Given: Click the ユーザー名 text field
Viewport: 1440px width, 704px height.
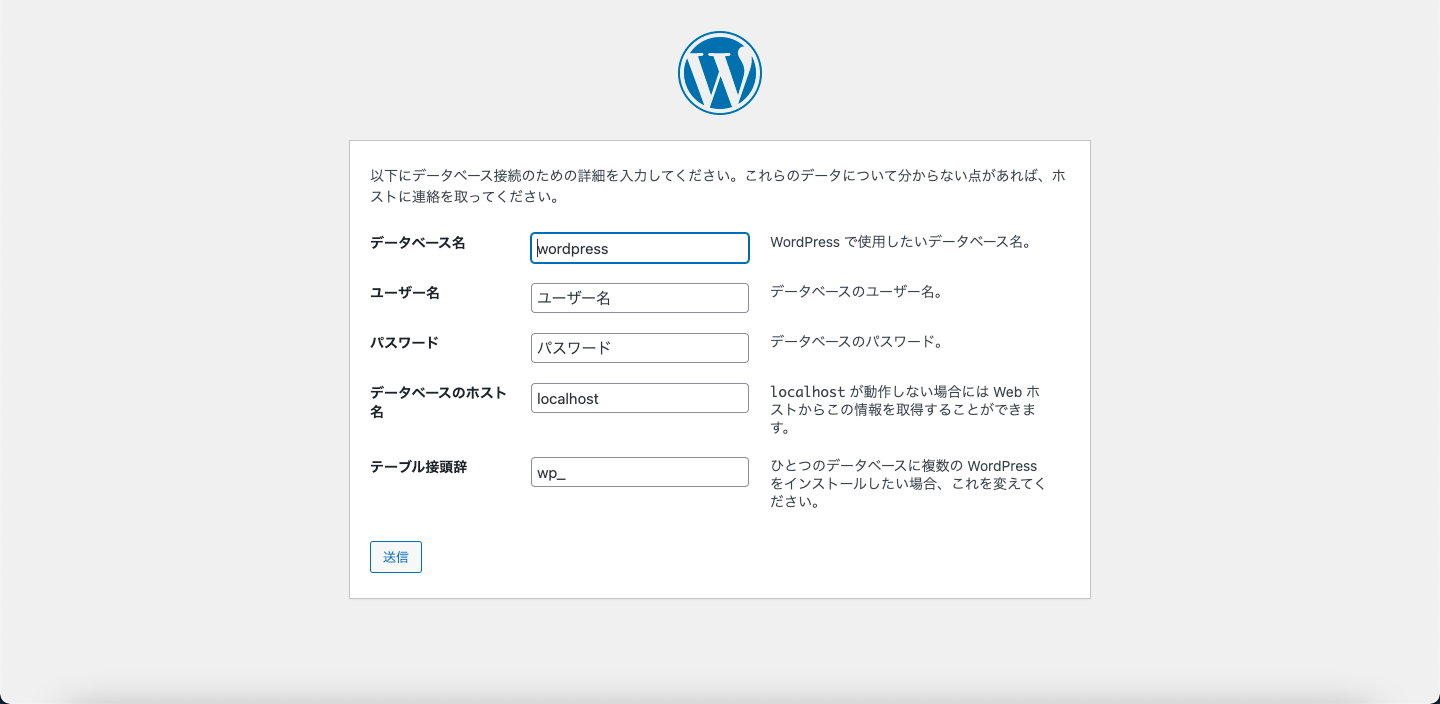Looking at the screenshot, I should coord(640,298).
